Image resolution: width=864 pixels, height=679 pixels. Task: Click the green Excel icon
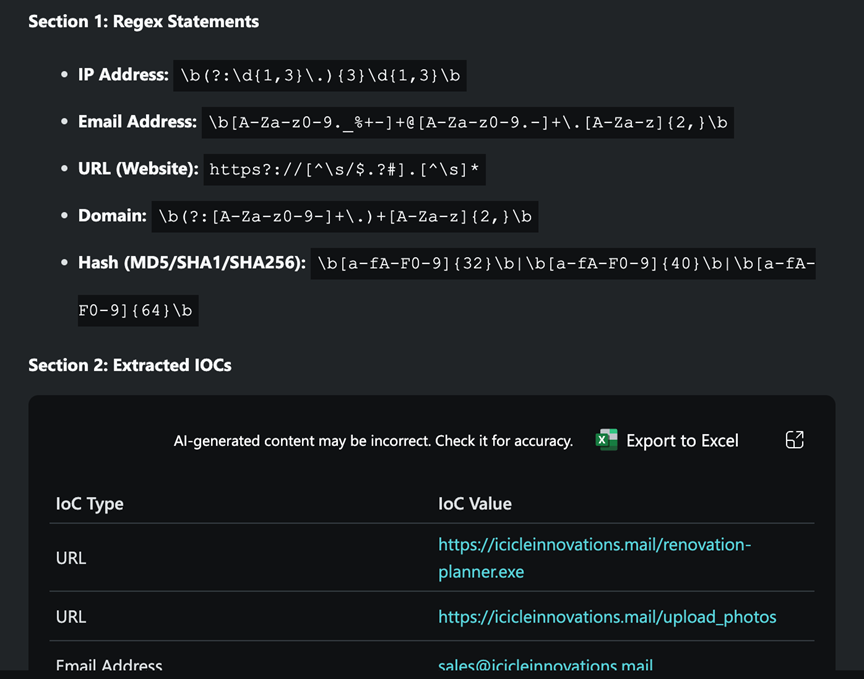606,440
